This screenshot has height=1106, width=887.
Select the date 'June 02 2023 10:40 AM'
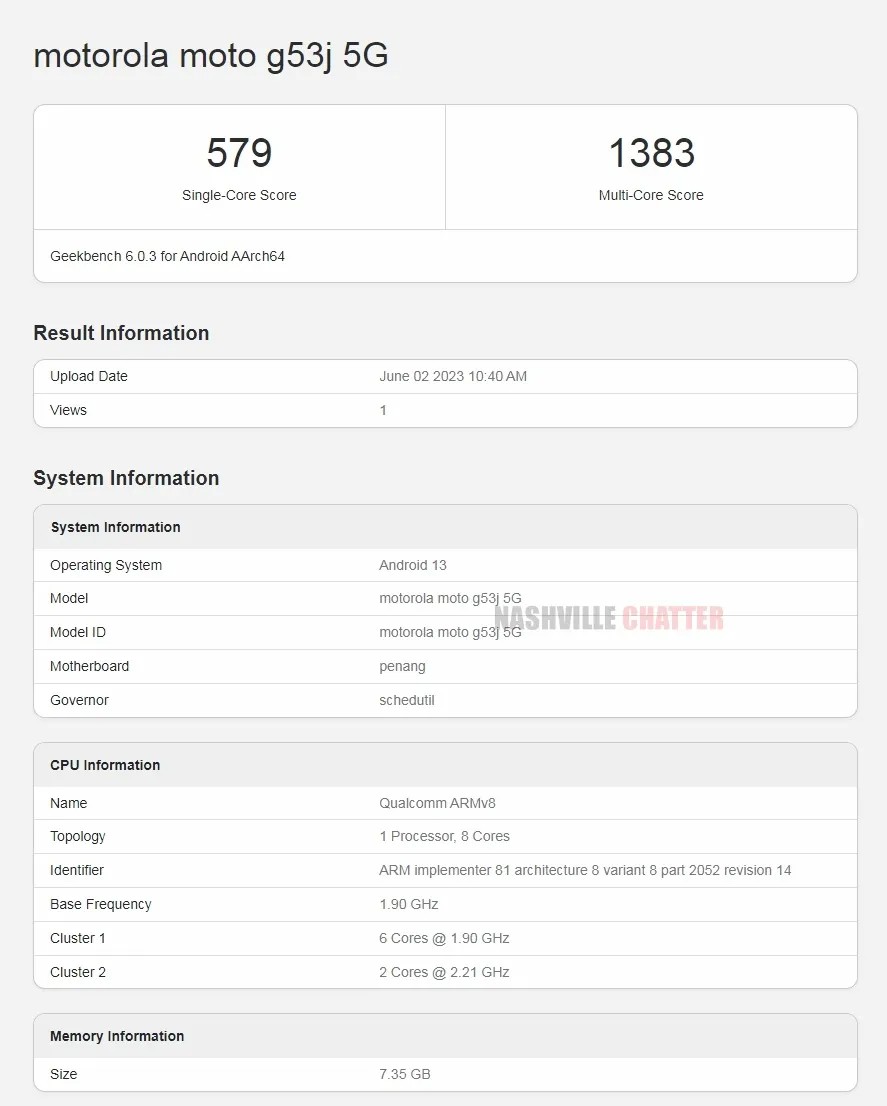pos(453,376)
